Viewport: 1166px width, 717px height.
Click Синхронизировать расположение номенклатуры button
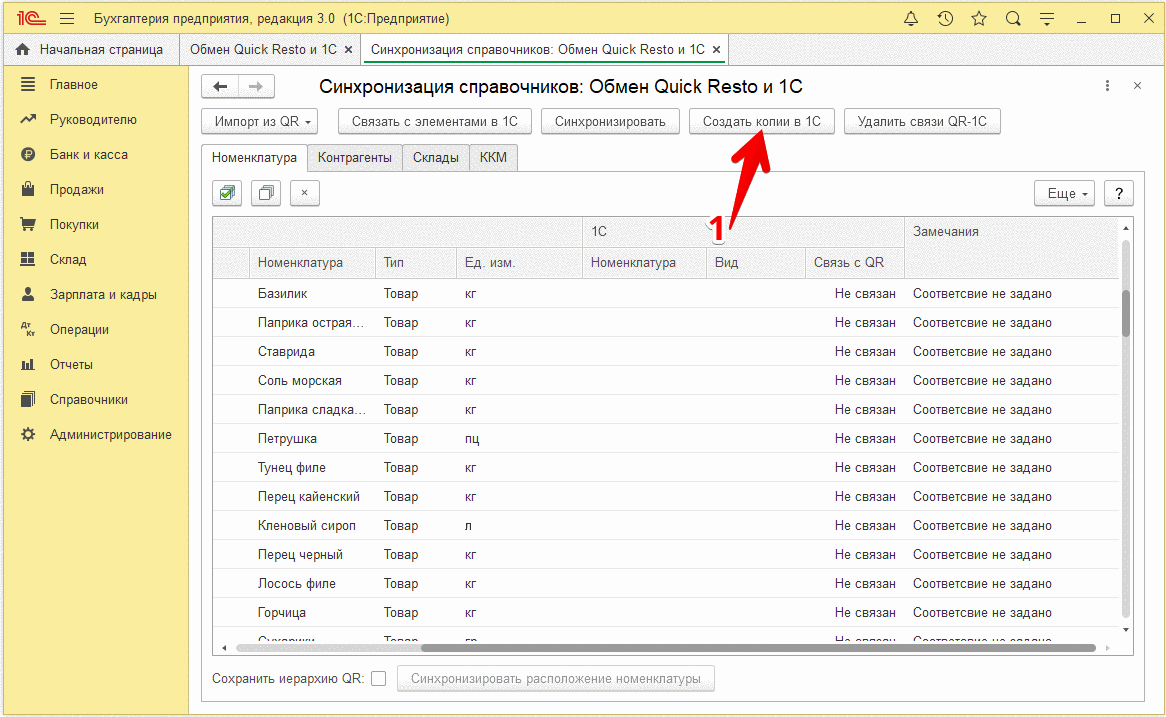click(x=555, y=678)
